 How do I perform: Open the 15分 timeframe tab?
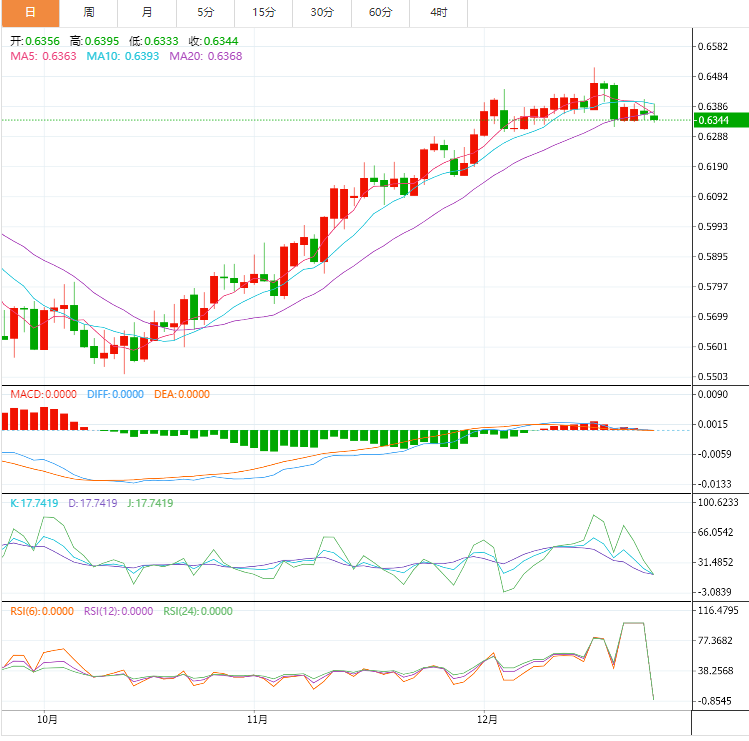(x=264, y=13)
